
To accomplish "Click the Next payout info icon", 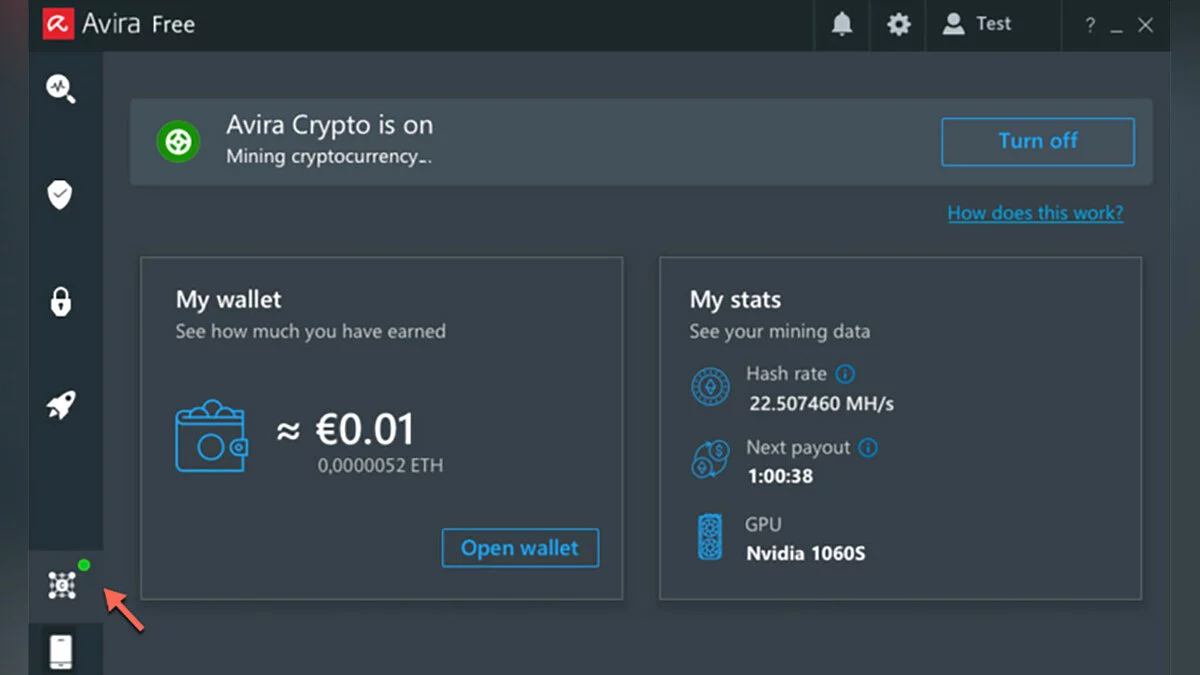I will [868, 448].
